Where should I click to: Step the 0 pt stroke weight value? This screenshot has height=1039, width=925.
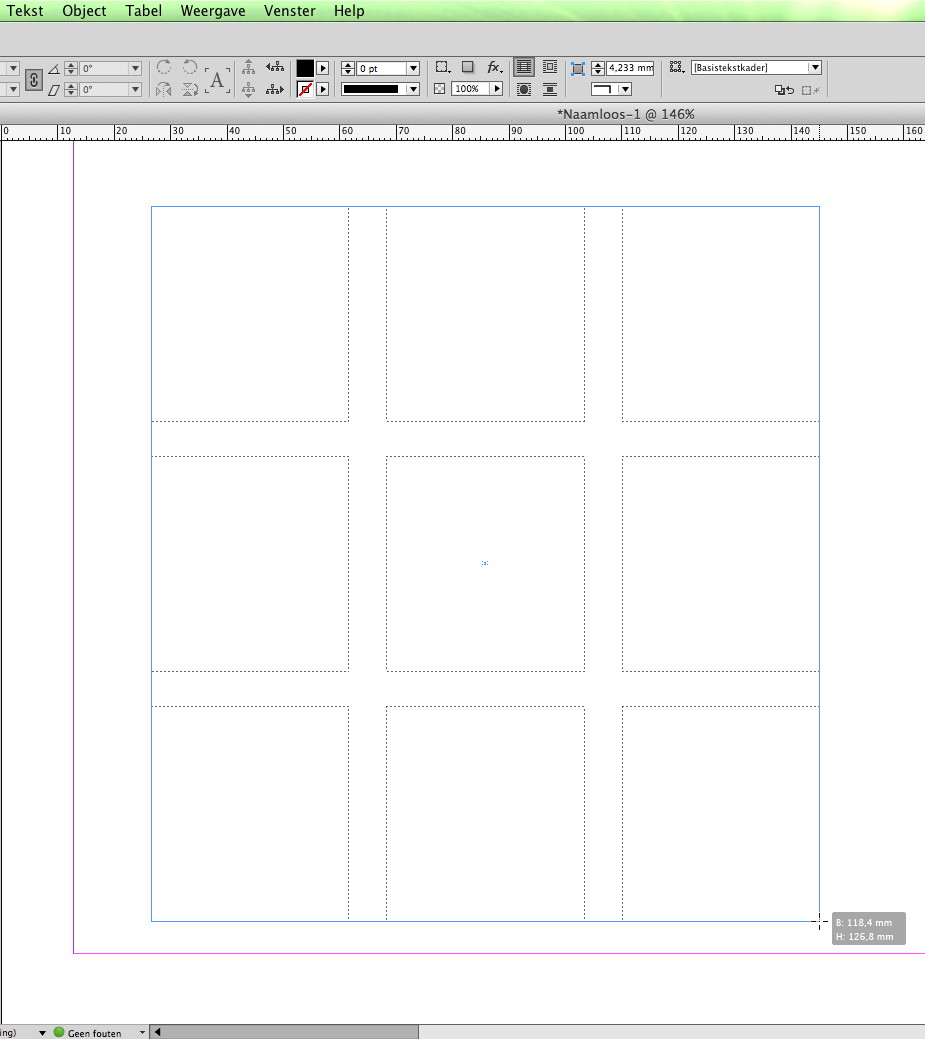(348, 68)
